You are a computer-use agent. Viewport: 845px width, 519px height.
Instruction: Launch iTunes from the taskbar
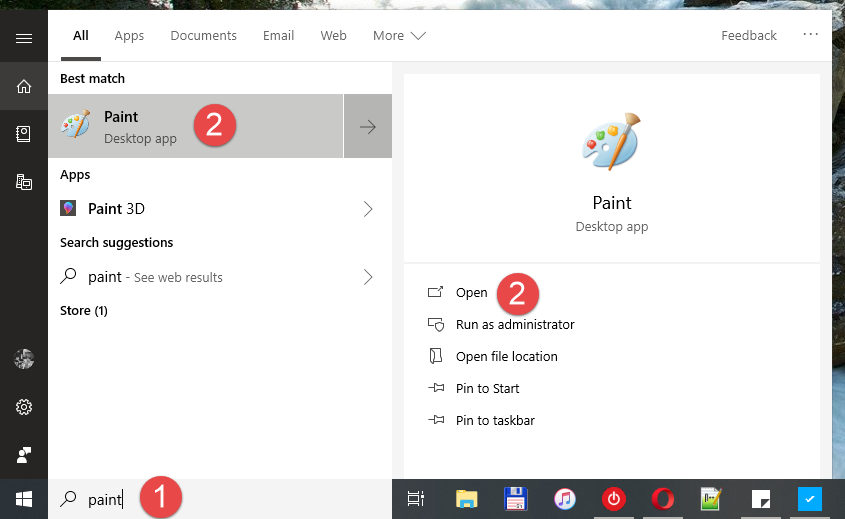(x=565, y=499)
